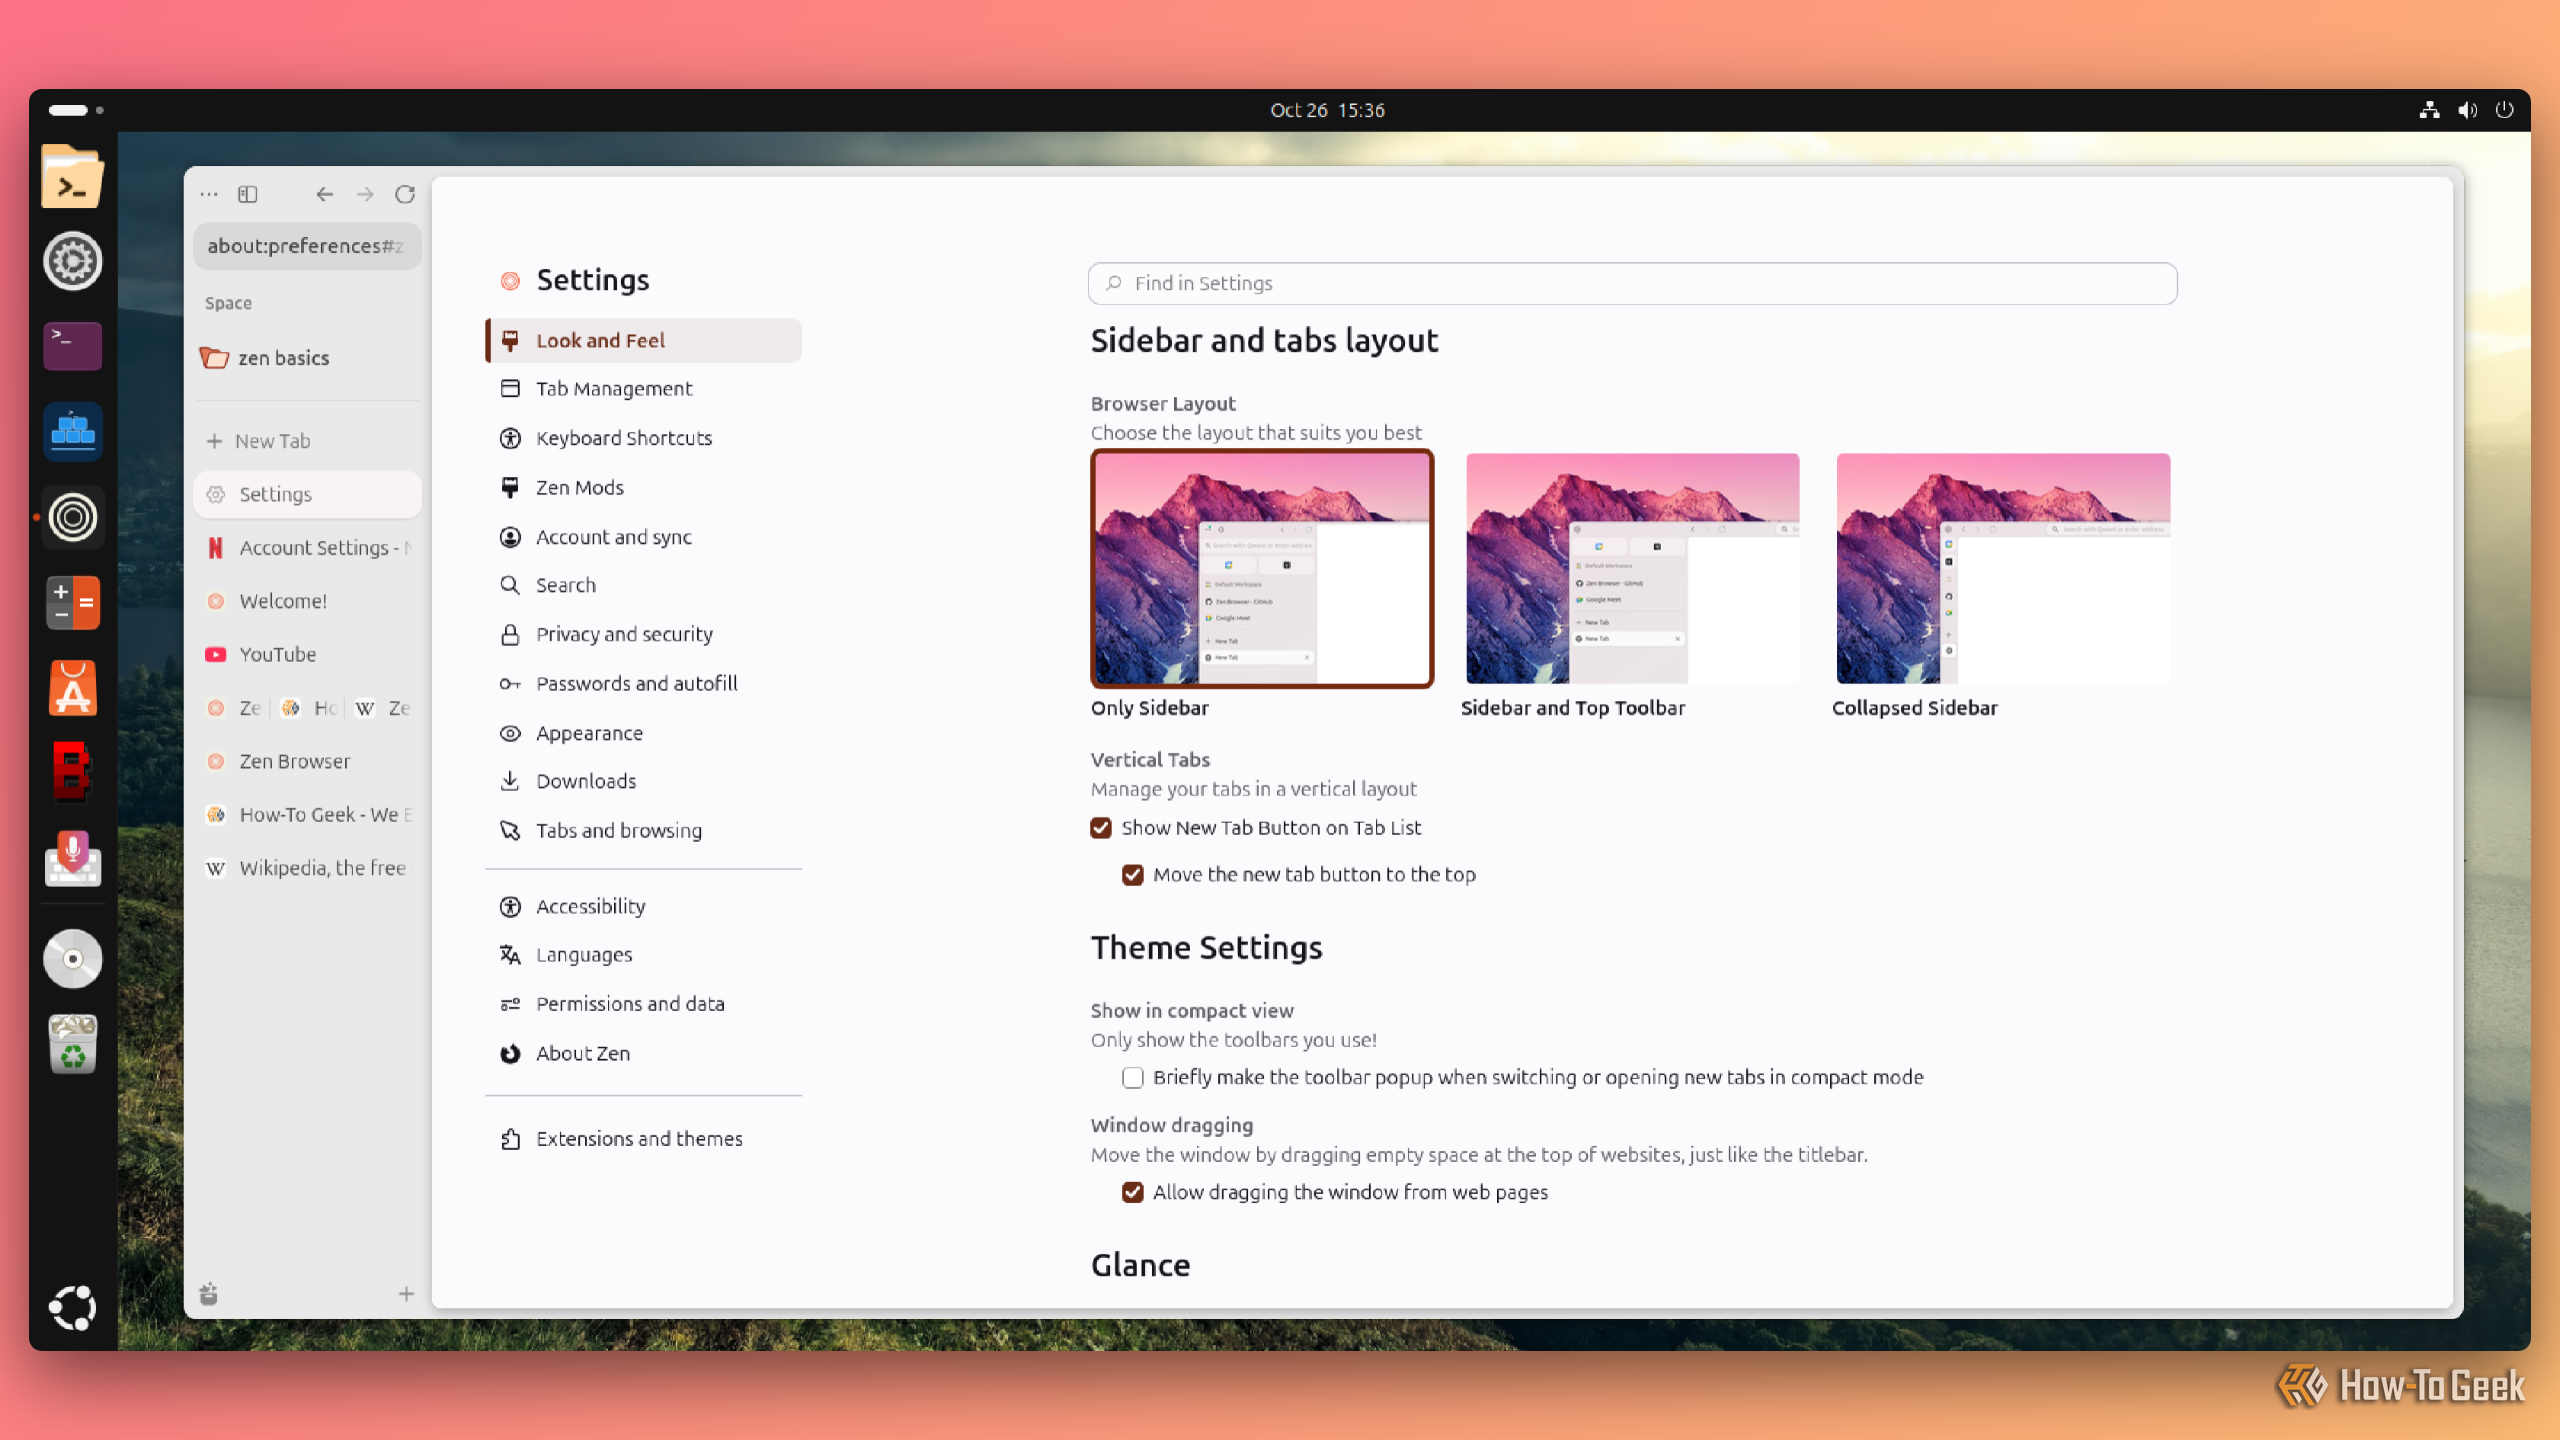Click the bottom-left sidebar mods icon
The image size is (2560, 1440).
(208, 1294)
